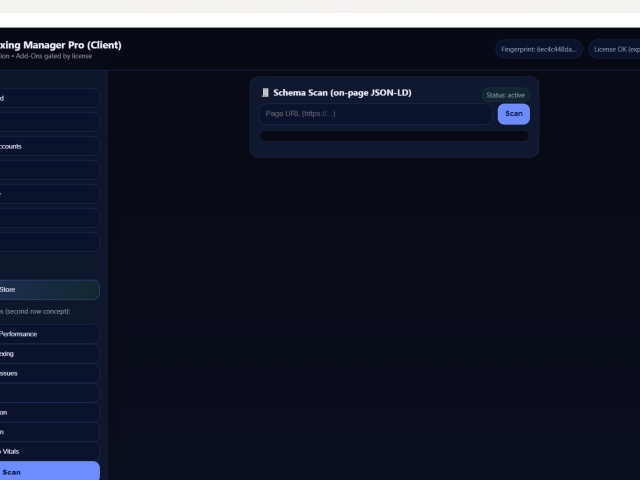The height and width of the screenshot is (480, 640).
Task: Click the Manager Pro (Client) app title
Action: 60,44
